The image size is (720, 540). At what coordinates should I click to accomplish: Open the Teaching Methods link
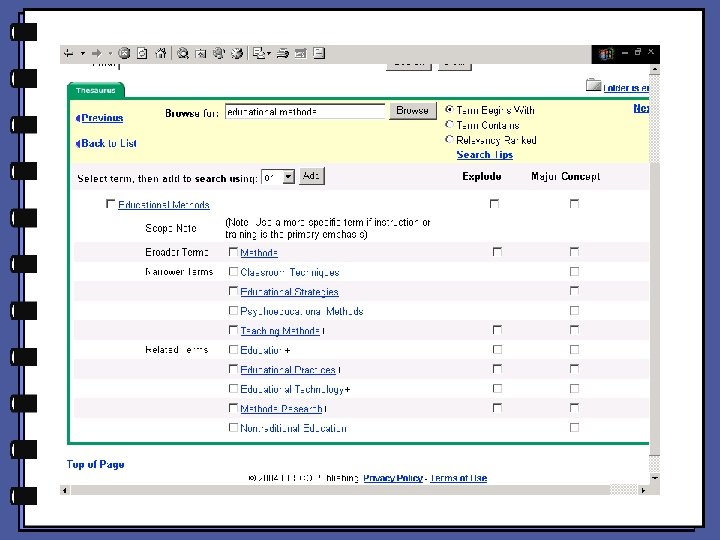point(280,331)
